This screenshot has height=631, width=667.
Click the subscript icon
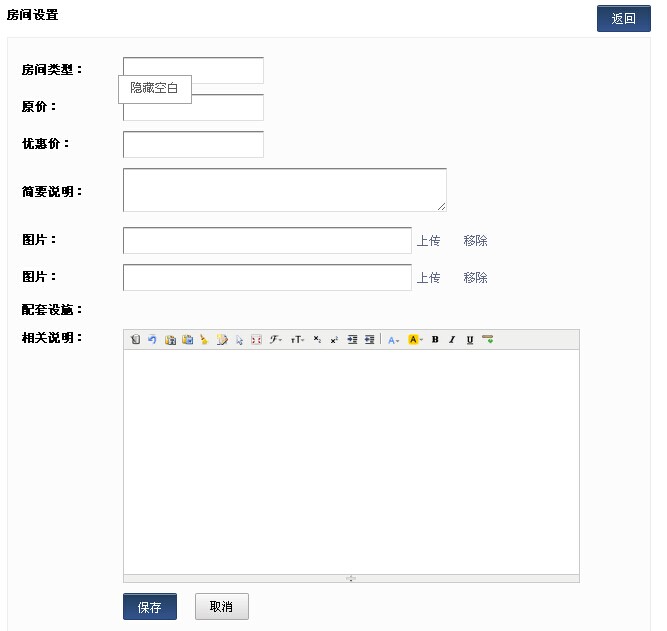click(317, 340)
